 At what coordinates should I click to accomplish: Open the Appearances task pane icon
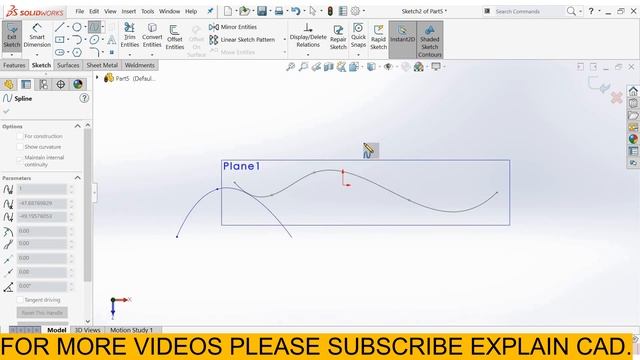click(x=633, y=139)
